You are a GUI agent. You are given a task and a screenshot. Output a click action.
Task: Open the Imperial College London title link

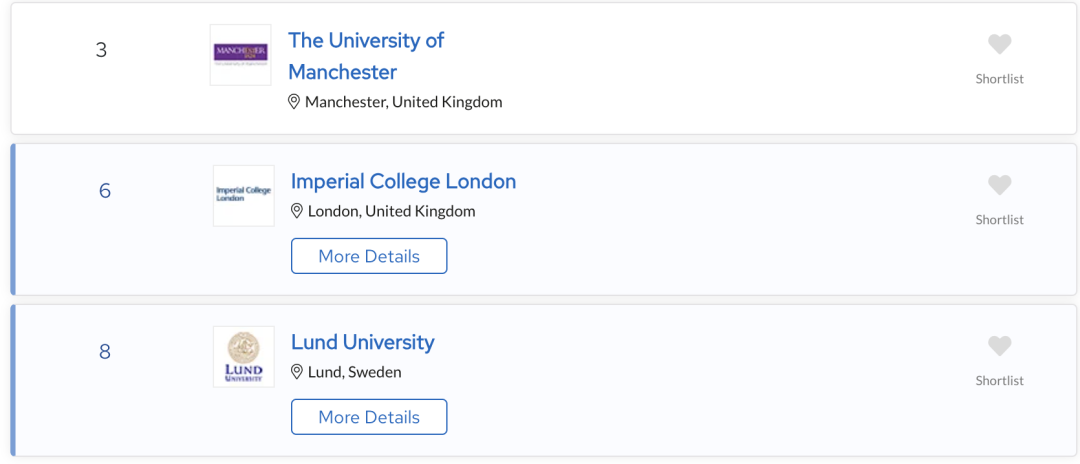pos(404,181)
